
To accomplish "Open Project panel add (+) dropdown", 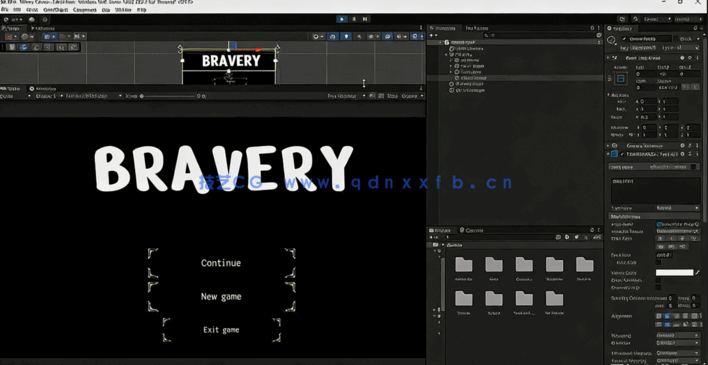I will coord(433,237).
